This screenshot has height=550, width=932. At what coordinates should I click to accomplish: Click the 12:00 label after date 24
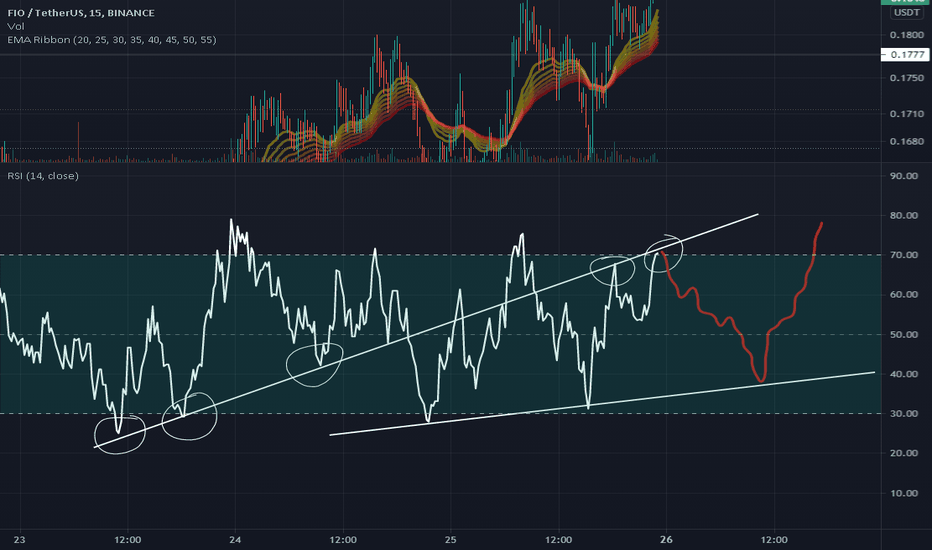(x=343, y=540)
